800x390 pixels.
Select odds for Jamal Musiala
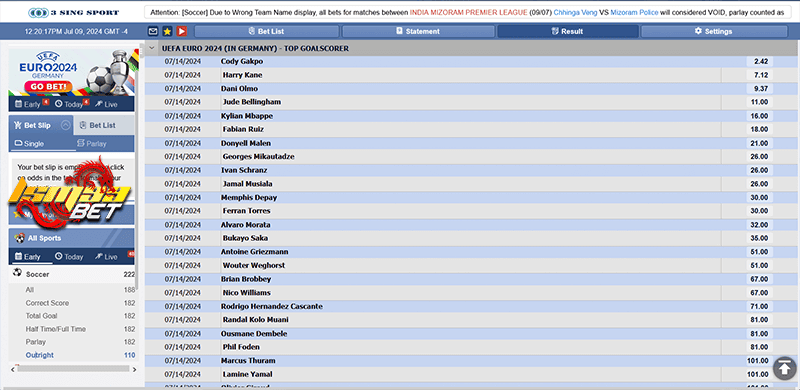coord(761,184)
